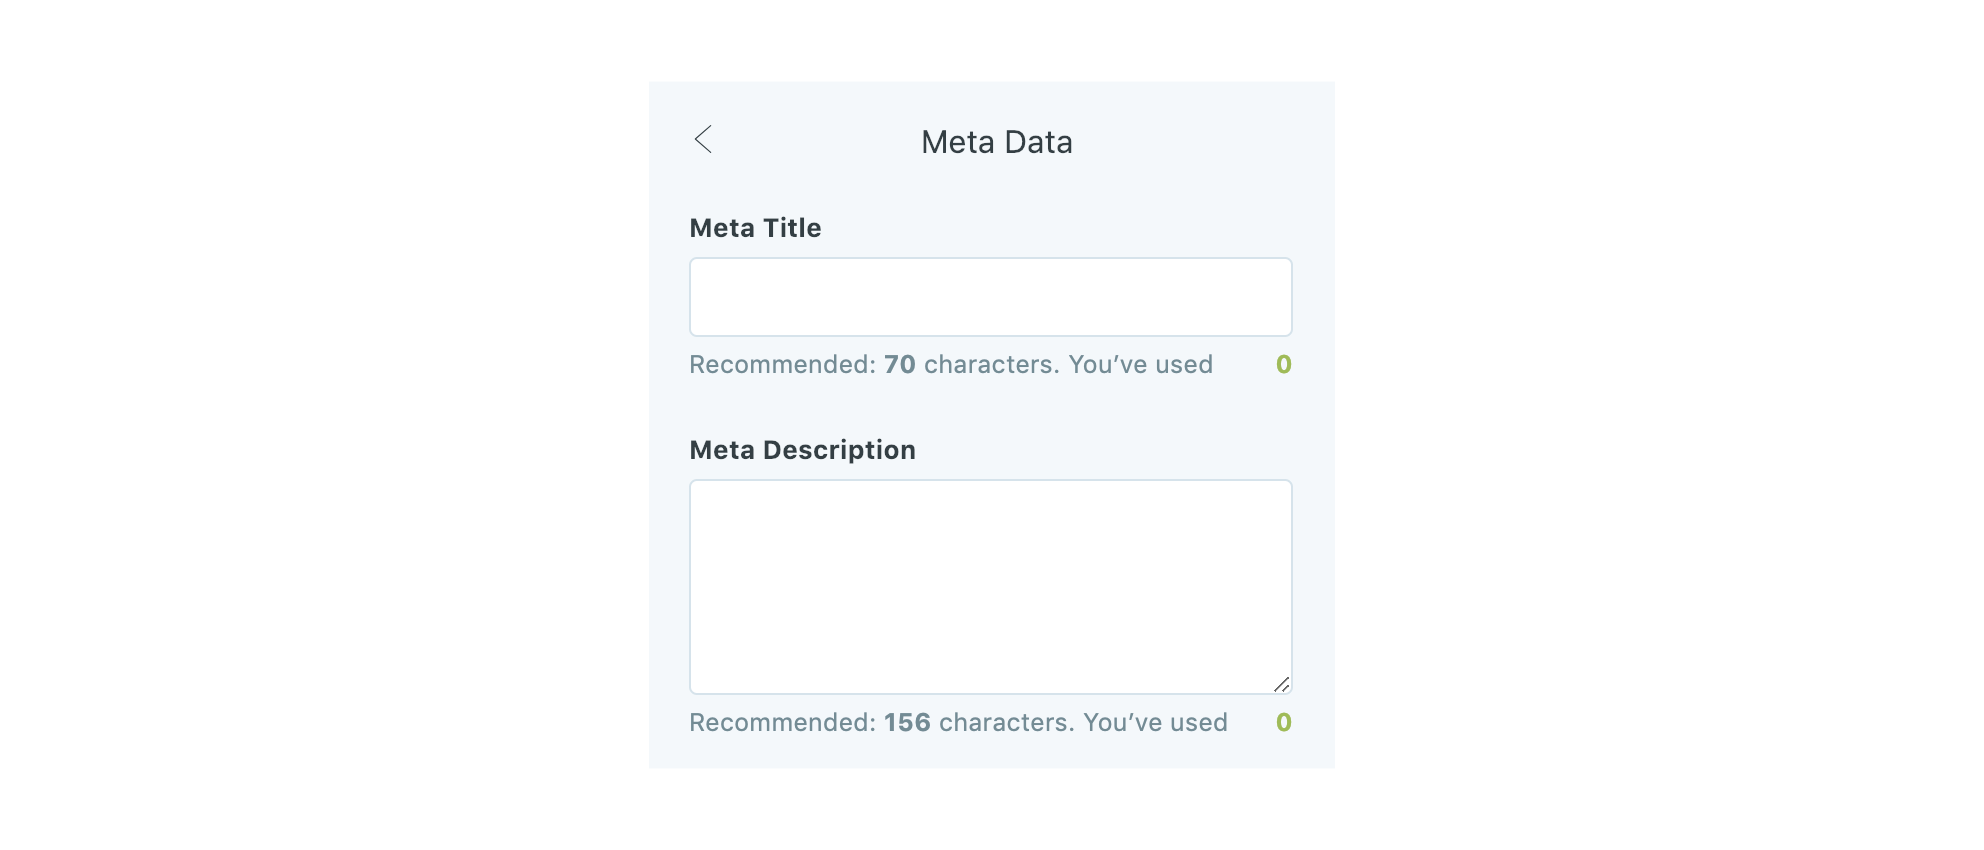Click "Recommended:" text below Meta Title field

[782, 365]
